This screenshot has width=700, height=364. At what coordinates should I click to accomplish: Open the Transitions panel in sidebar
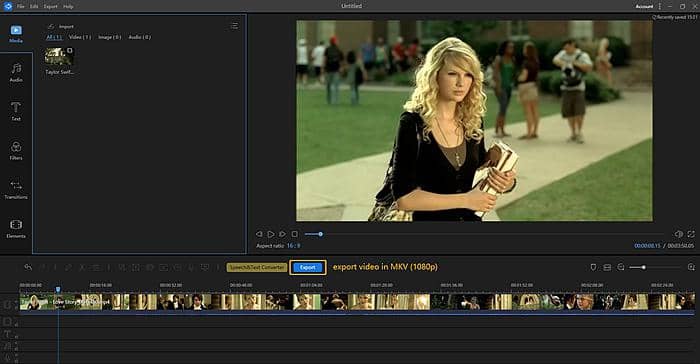coord(16,189)
